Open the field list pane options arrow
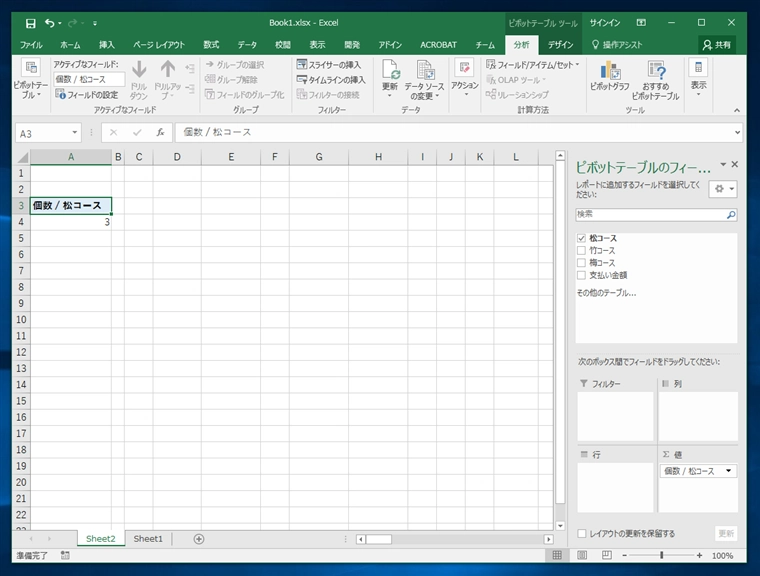The image size is (760, 576). click(723, 165)
